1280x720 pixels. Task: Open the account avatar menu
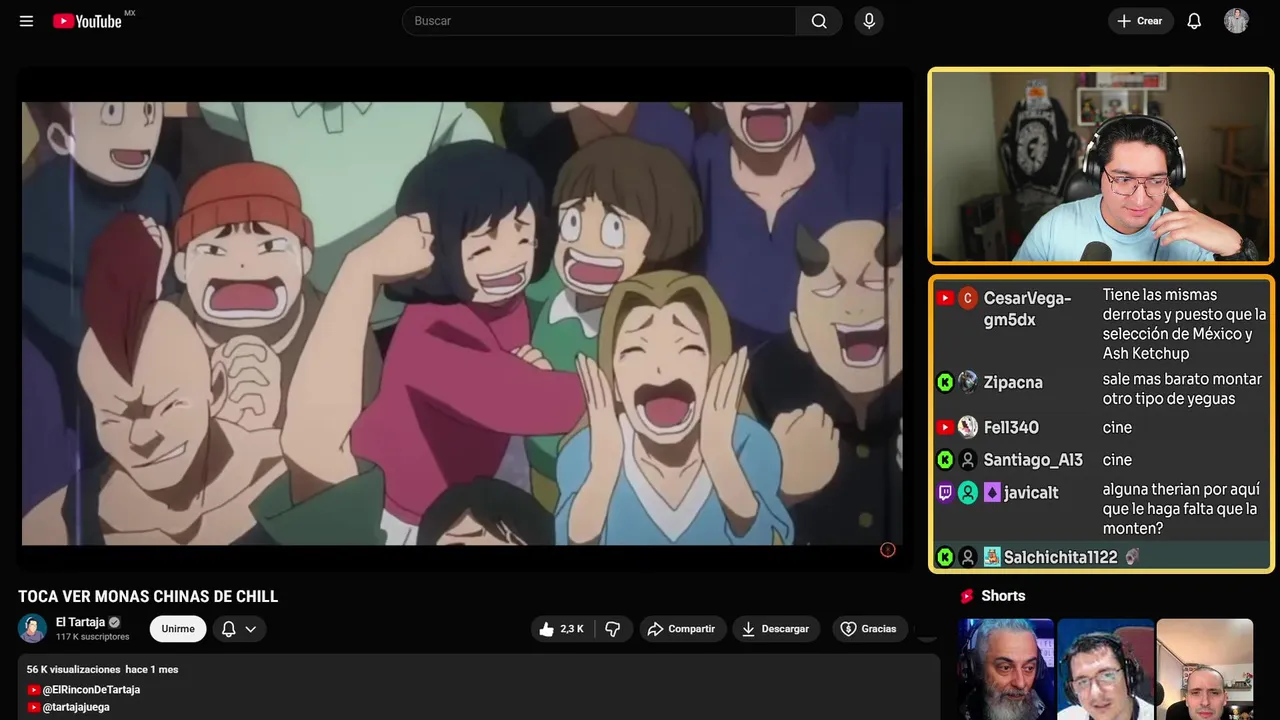pos(1236,21)
